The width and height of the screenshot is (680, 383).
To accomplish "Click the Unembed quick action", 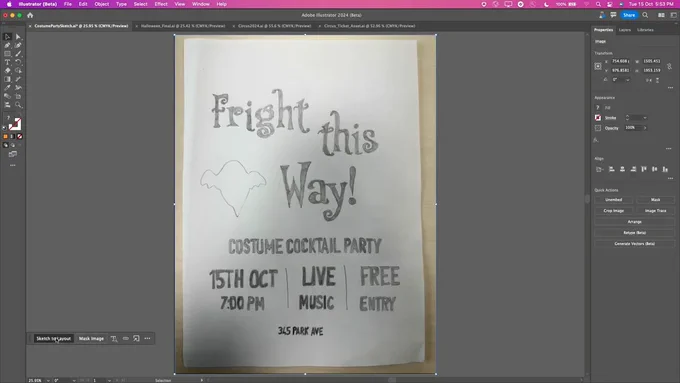I will [613, 200].
